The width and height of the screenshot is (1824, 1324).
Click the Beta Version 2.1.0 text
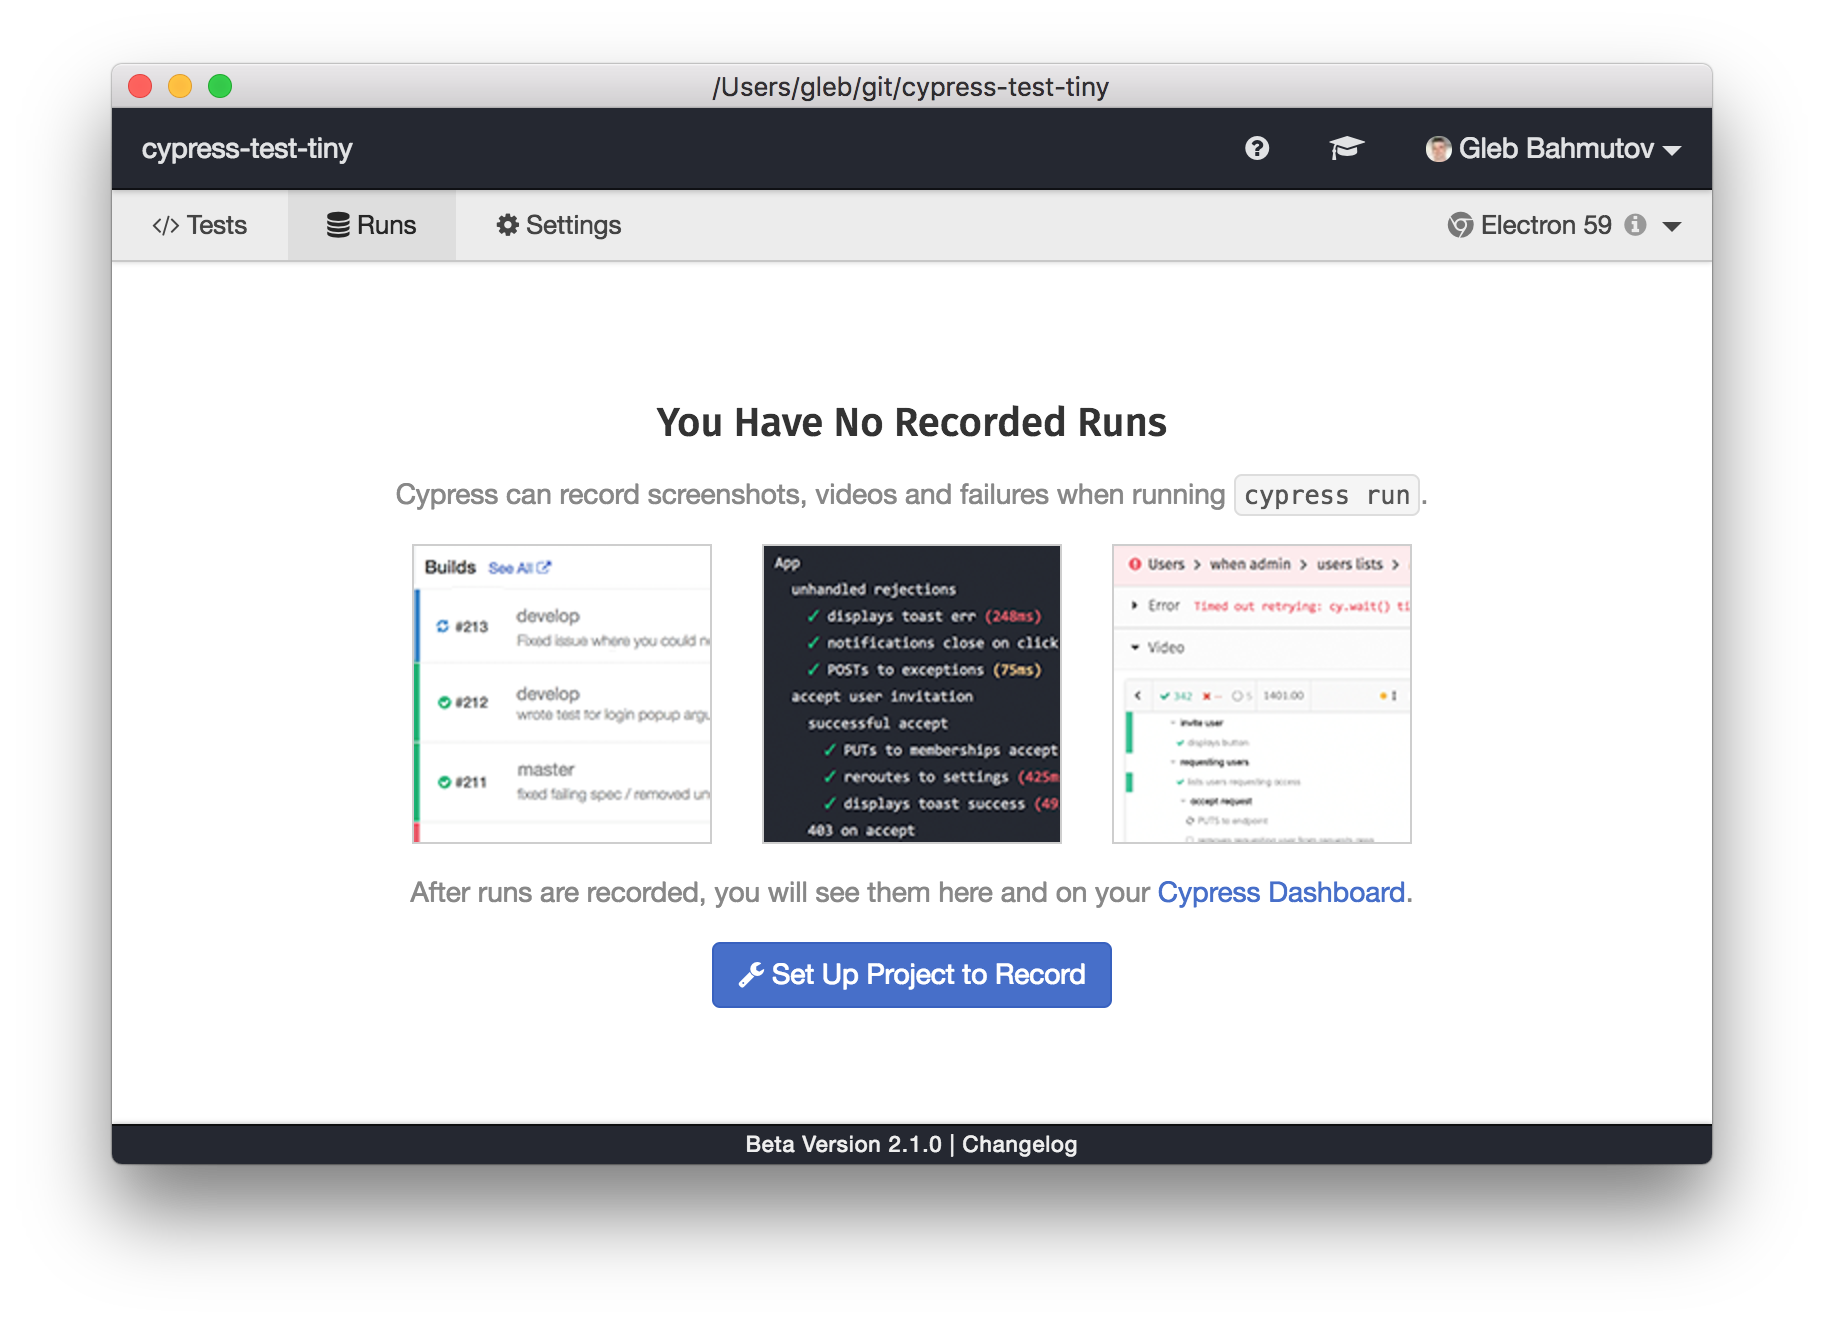pos(843,1144)
